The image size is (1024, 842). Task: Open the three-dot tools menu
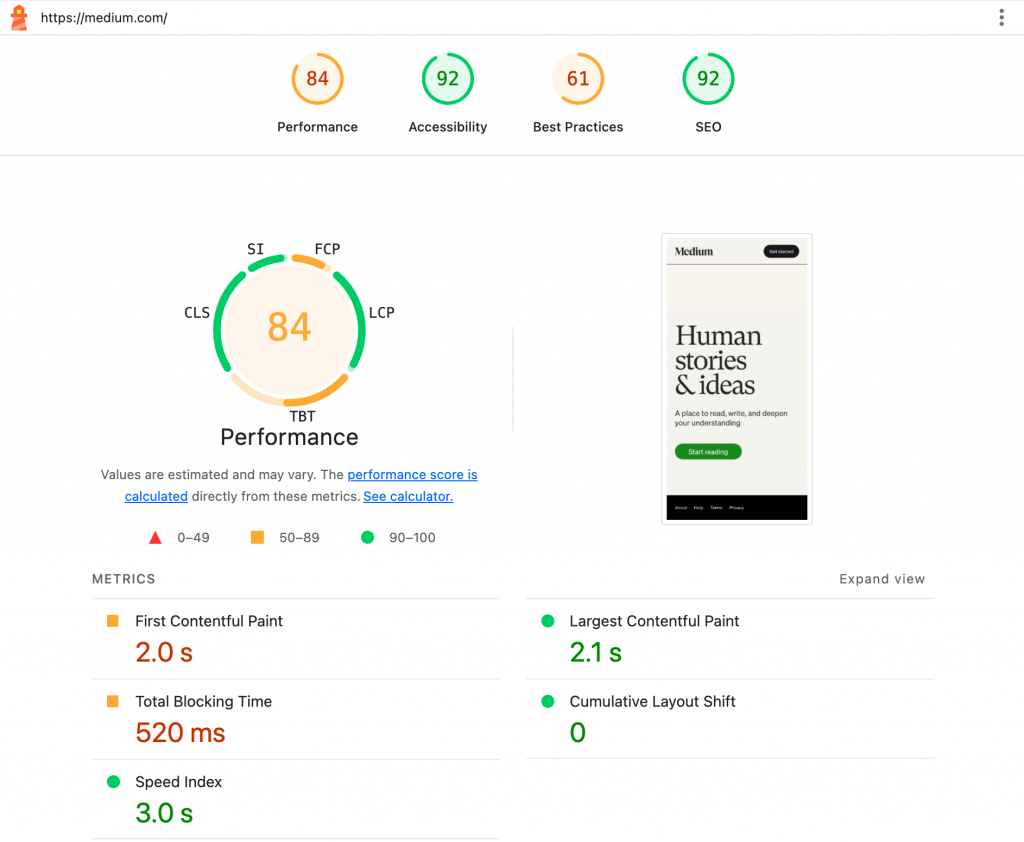click(x=1001, y=18)
